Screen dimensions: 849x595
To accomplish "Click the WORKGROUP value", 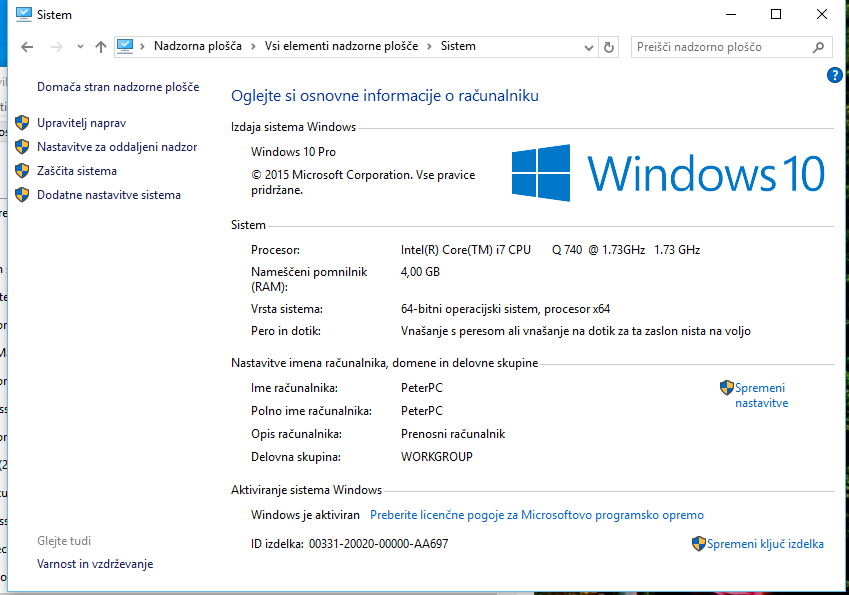I will (436, 456).
